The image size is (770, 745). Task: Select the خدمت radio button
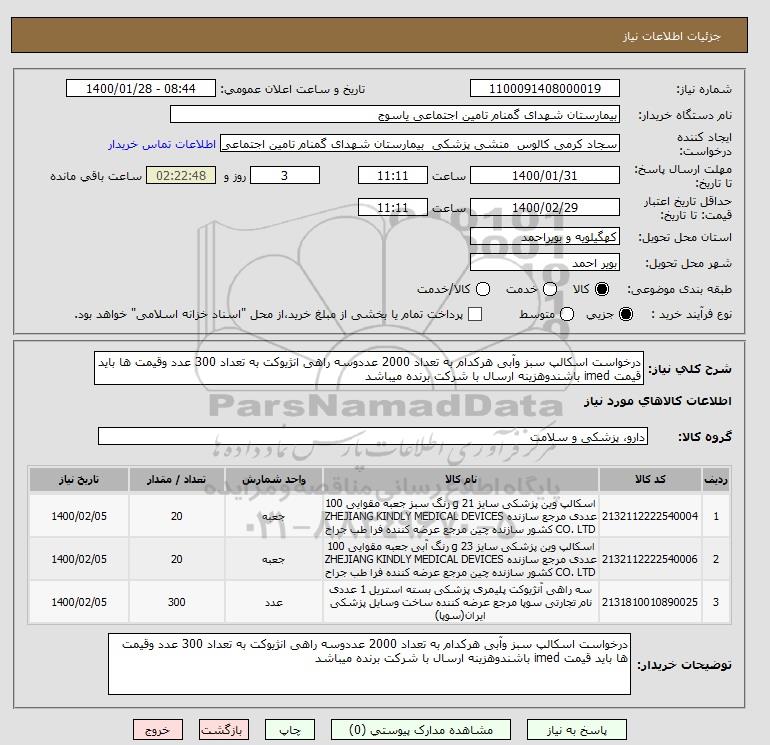pyautogui.click(x=550, y=289)
